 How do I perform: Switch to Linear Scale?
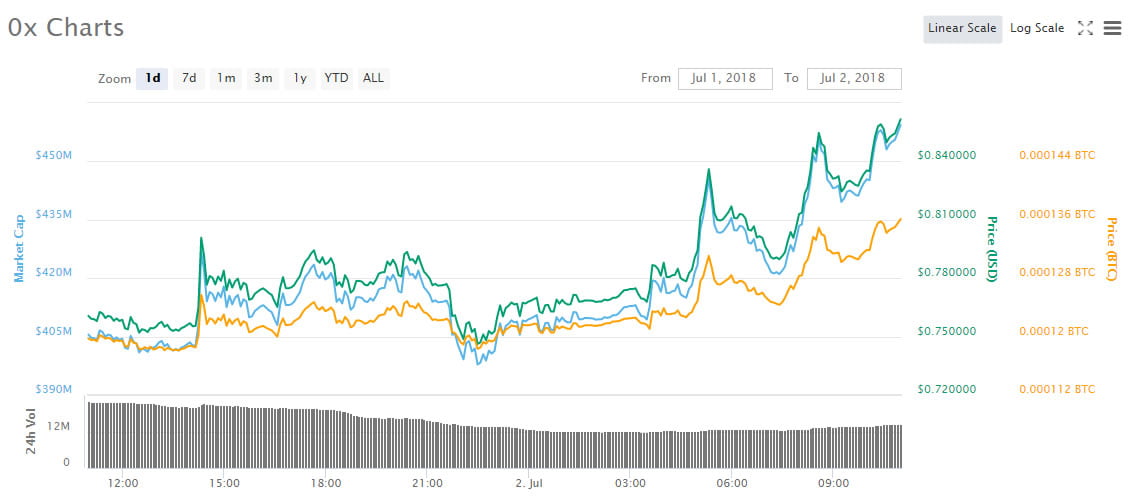click(x=961, y=29)
